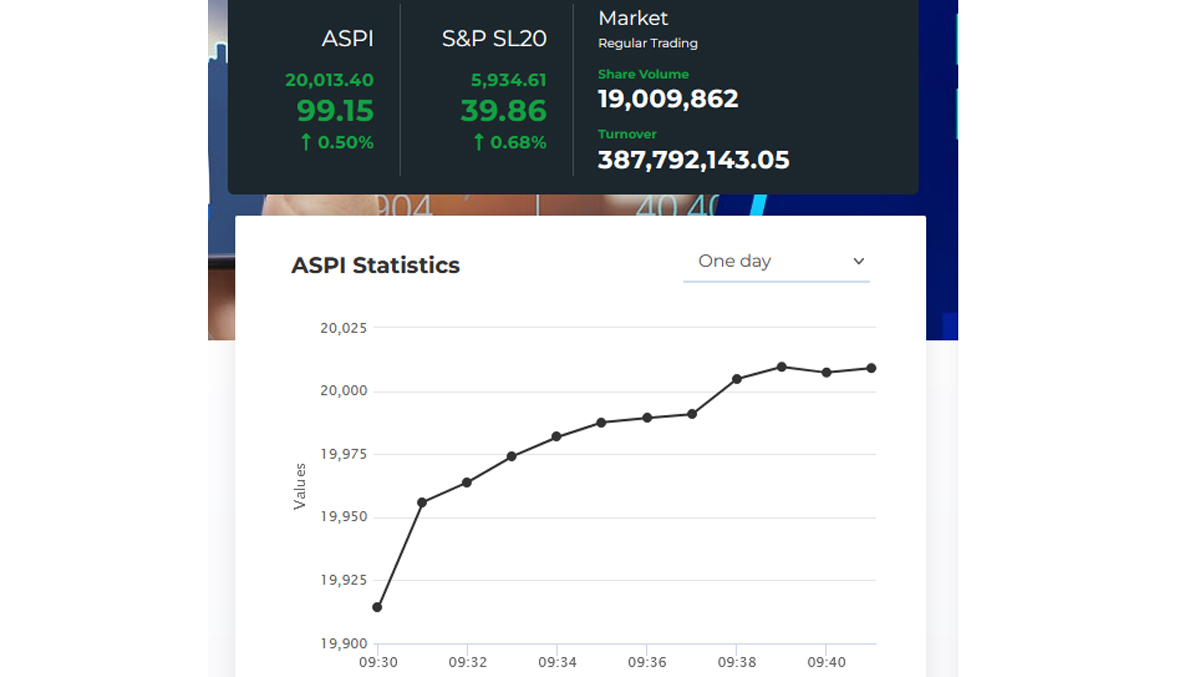
Task: Click the 09:38 point on the ASPI line
Action: tap(737, 379)
